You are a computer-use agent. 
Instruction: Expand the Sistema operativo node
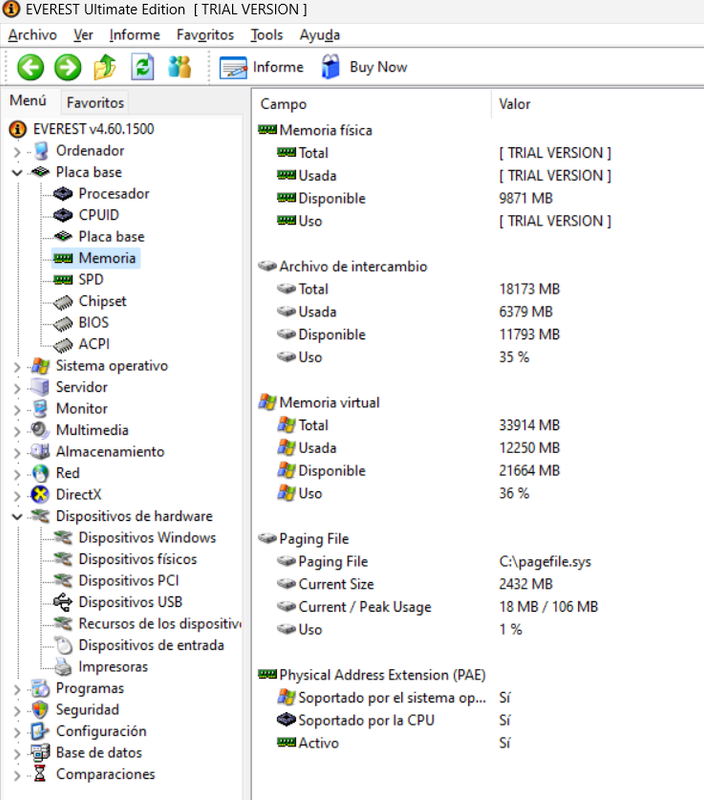point(17,367)
